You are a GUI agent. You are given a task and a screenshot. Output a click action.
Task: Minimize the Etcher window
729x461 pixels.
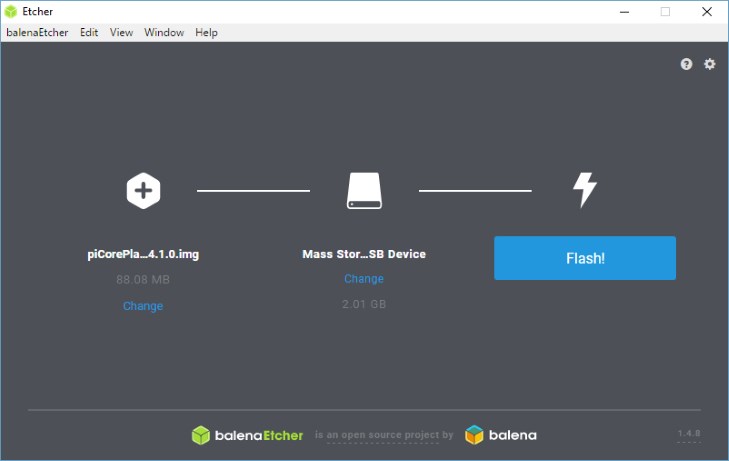pos(624,12)
